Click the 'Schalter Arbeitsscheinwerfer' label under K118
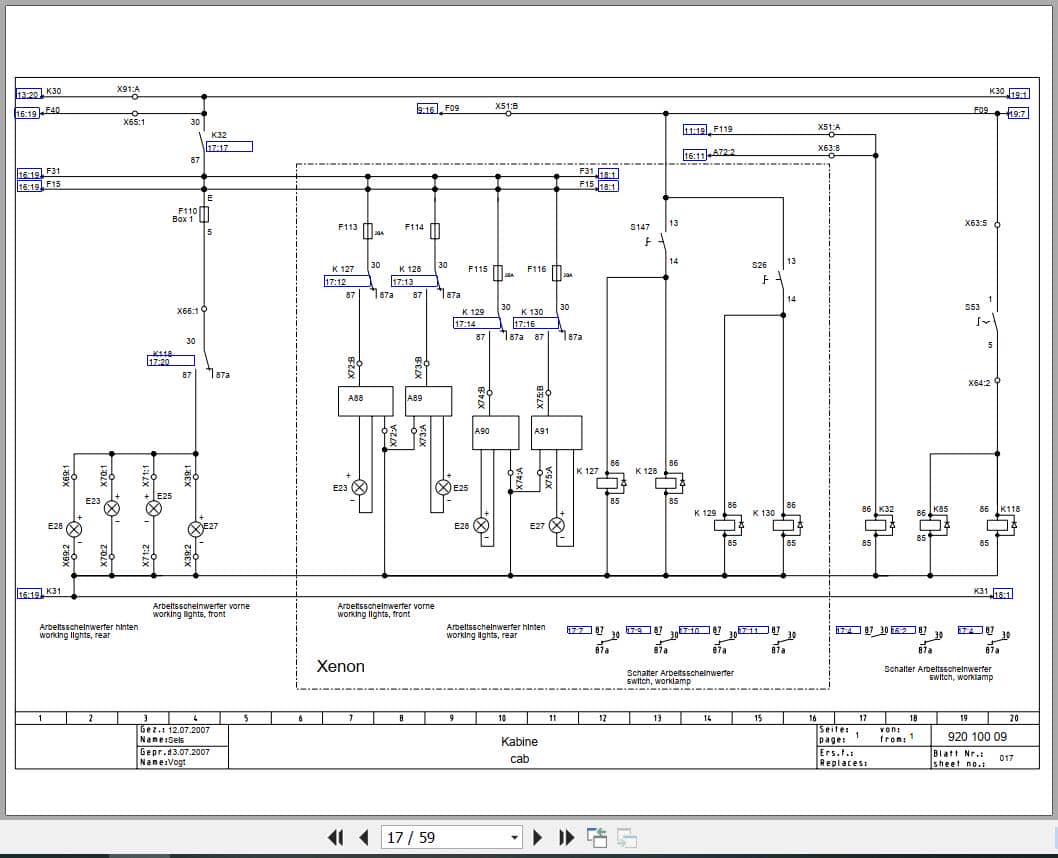The height and width of the screenshot is (858, 1058). [x=938, y=669]
